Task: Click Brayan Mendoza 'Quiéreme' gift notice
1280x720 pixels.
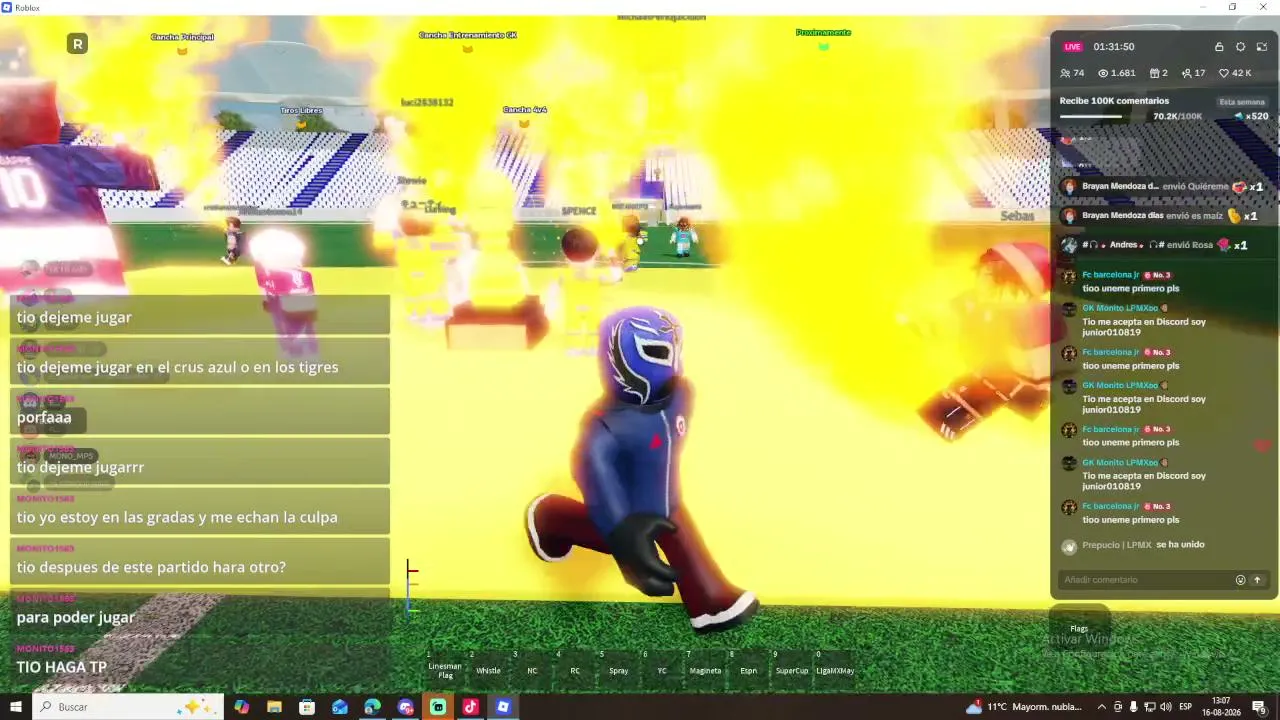Action: pyautogui.click(x=1164, y=187)
